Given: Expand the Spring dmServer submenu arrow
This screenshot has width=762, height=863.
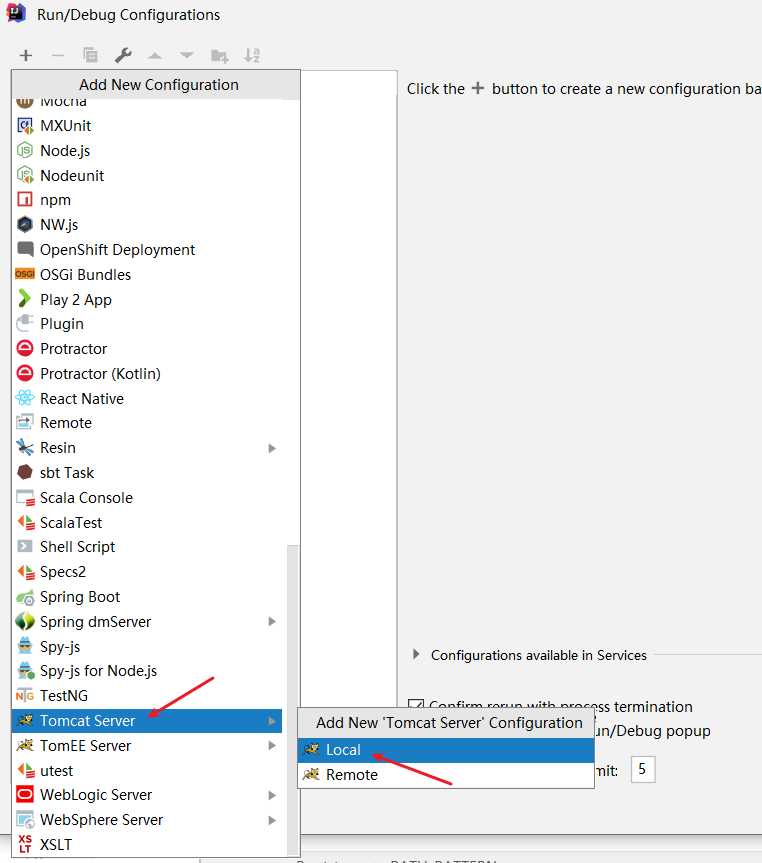Looking at the screenshot, I should click(x=271, y=621).
